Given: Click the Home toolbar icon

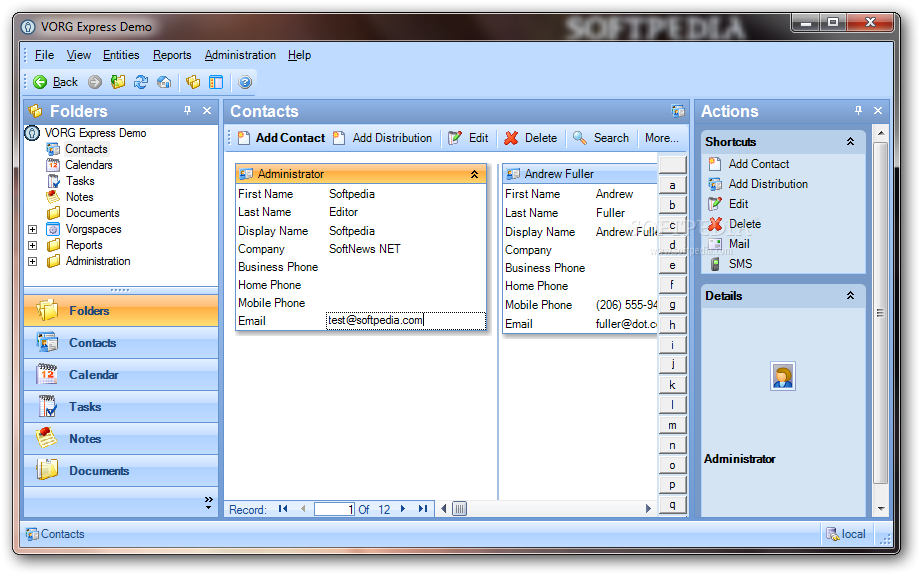Looking at the screenshot, I should click(164, 82).
